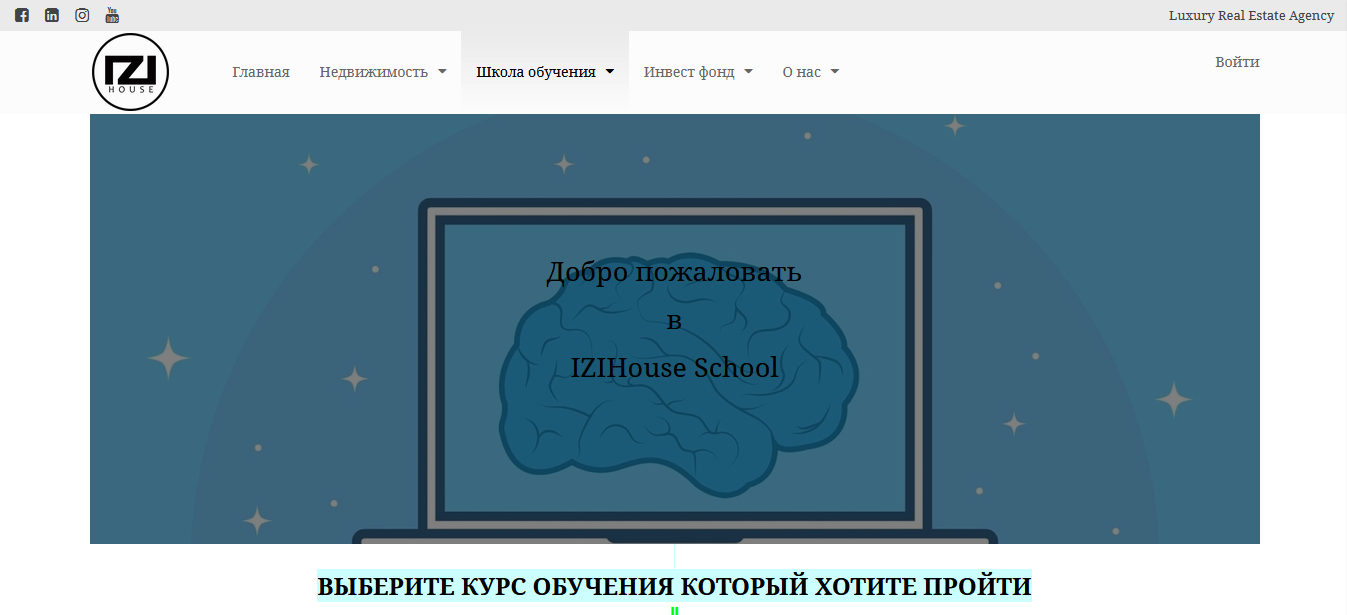Open the Instagram social icon
Screen dimensions: 1347x615
pyautogui.click(x=82, y=15)
